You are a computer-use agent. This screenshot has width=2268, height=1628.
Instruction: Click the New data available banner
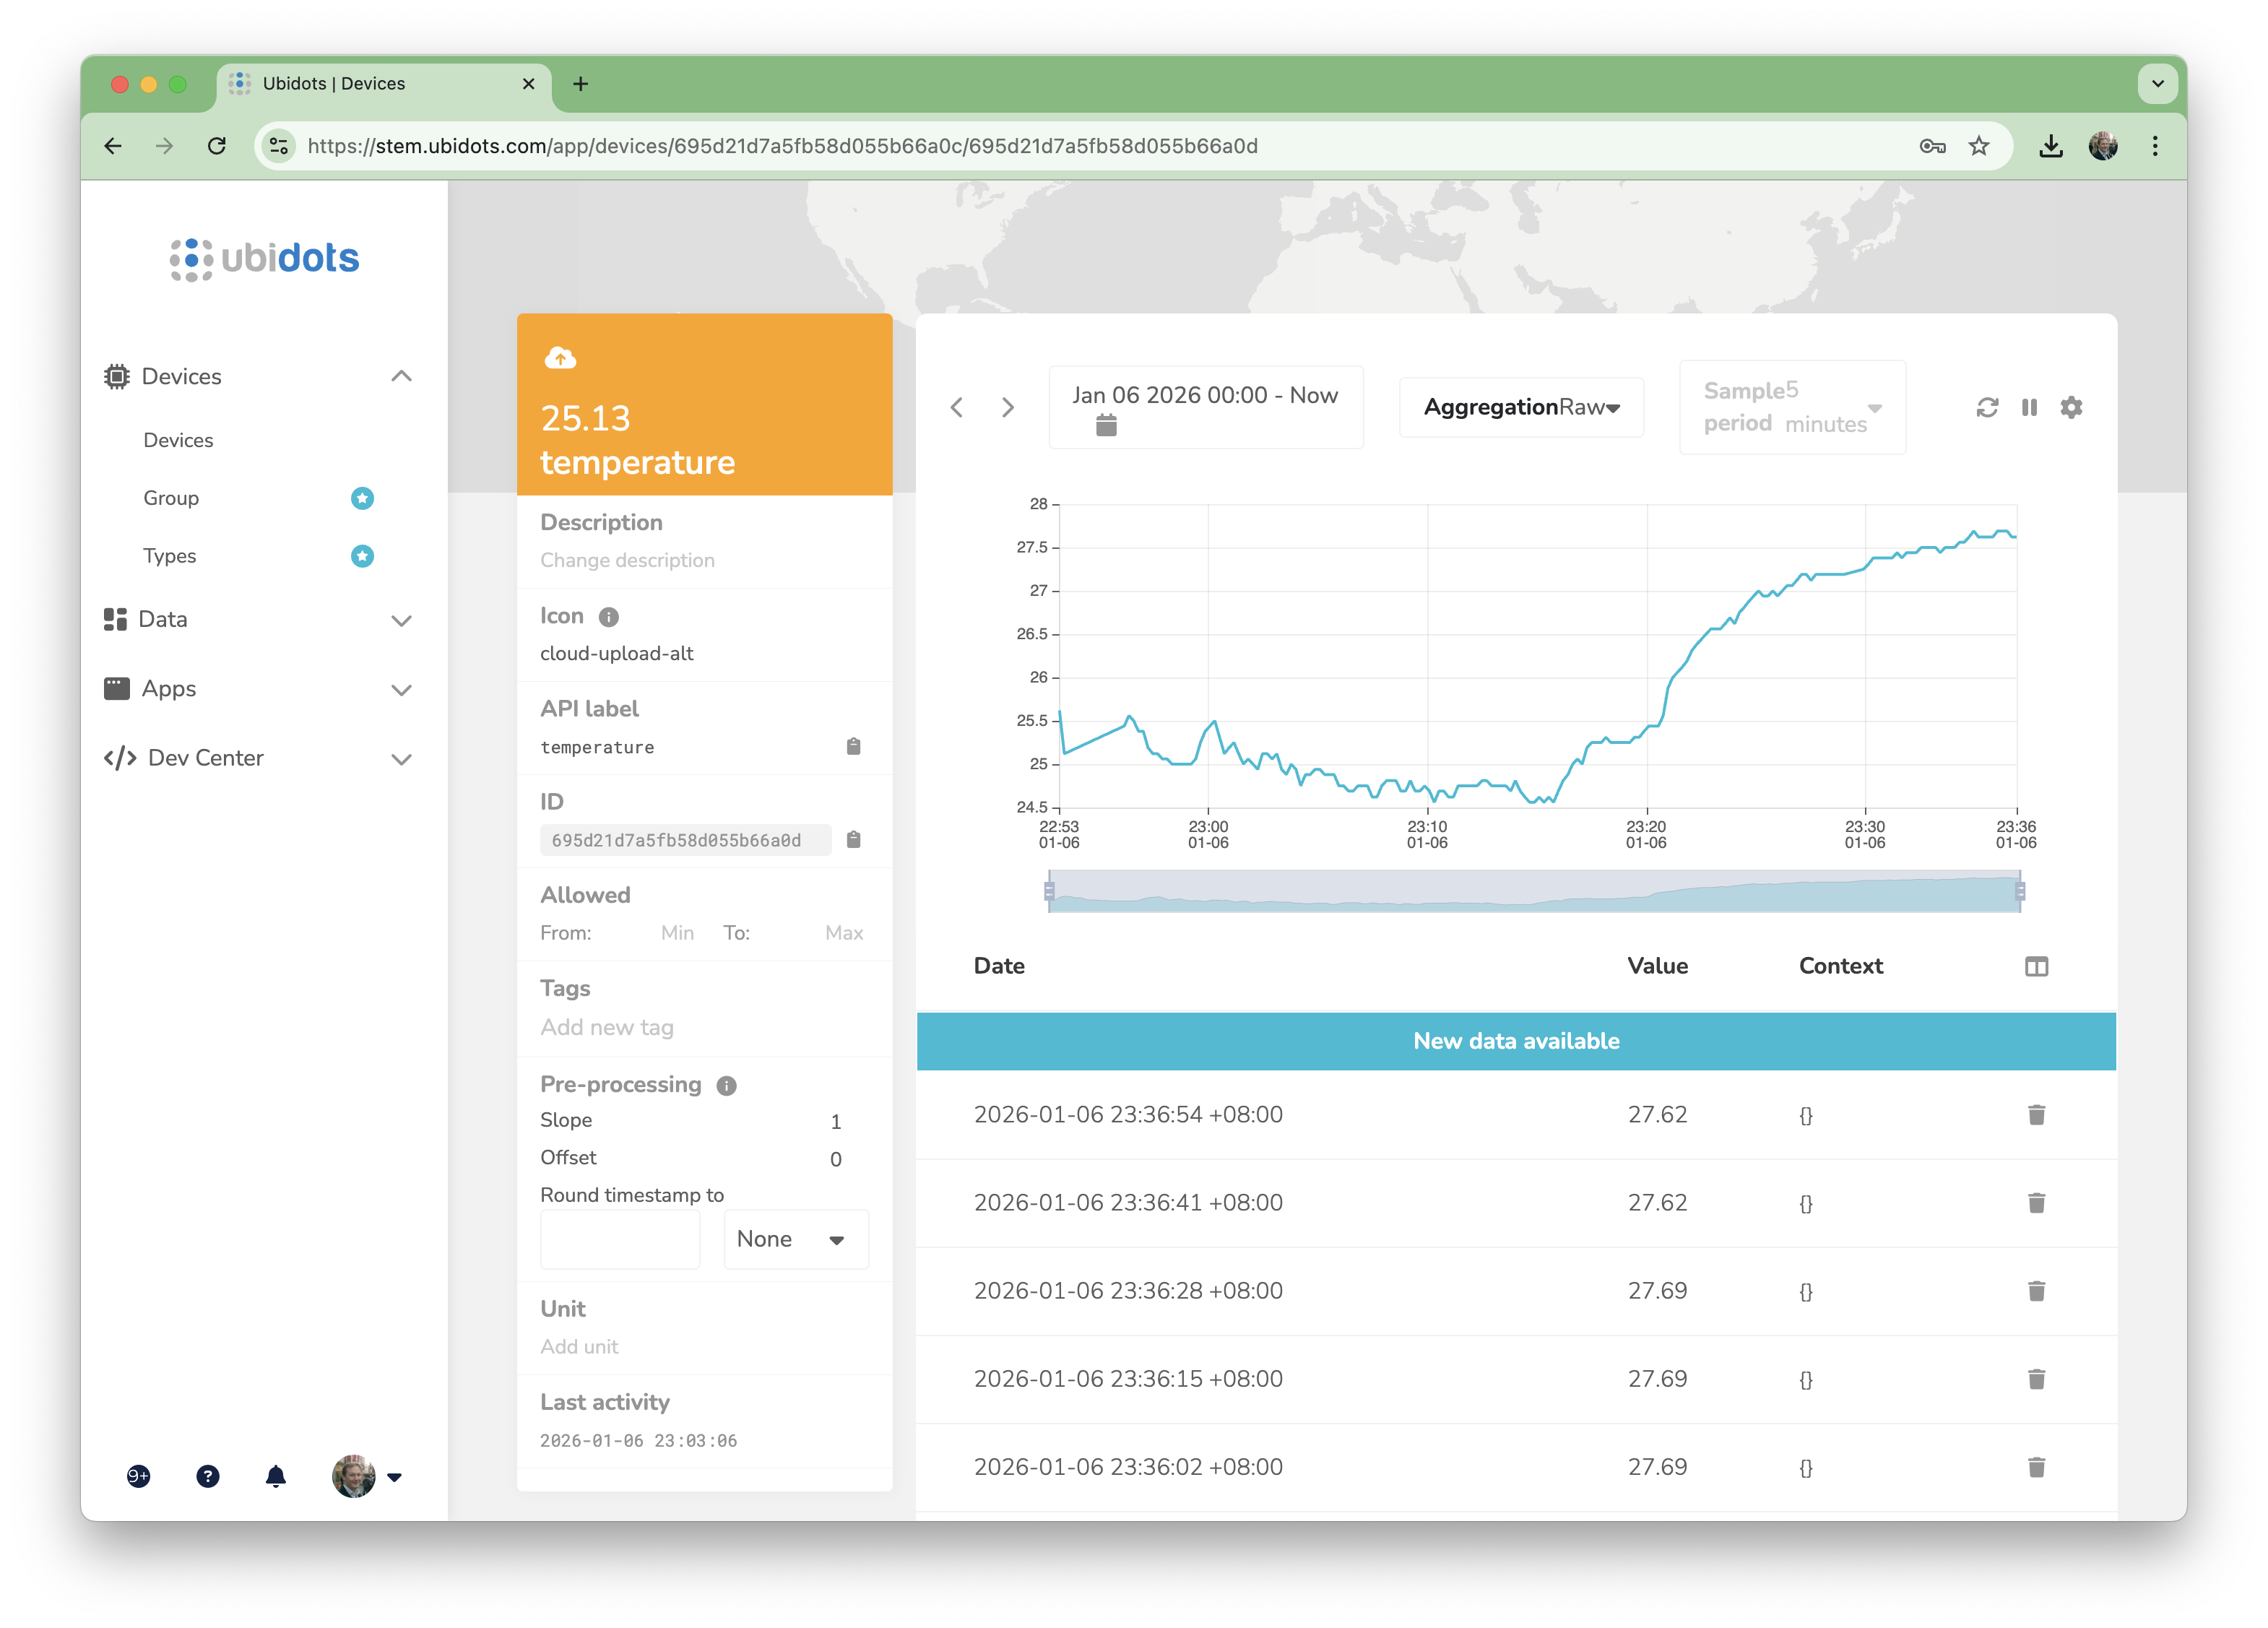point(1516,1041)
